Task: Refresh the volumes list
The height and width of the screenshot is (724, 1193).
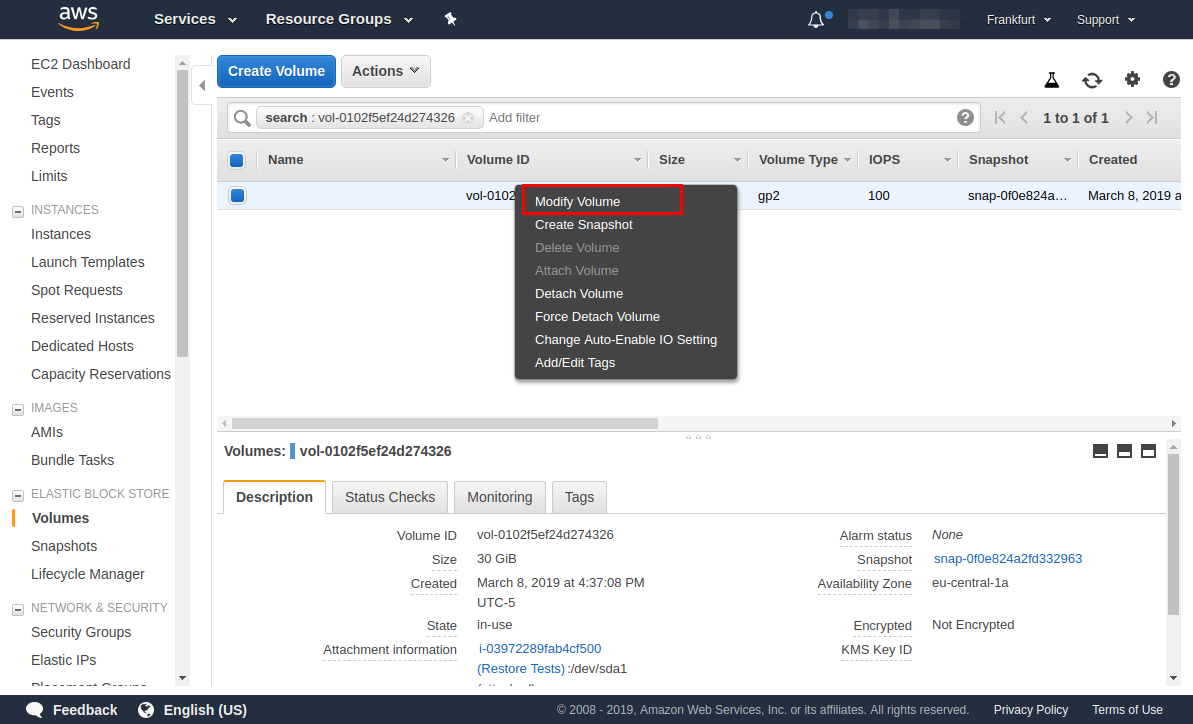Action: click(1091, 78)
